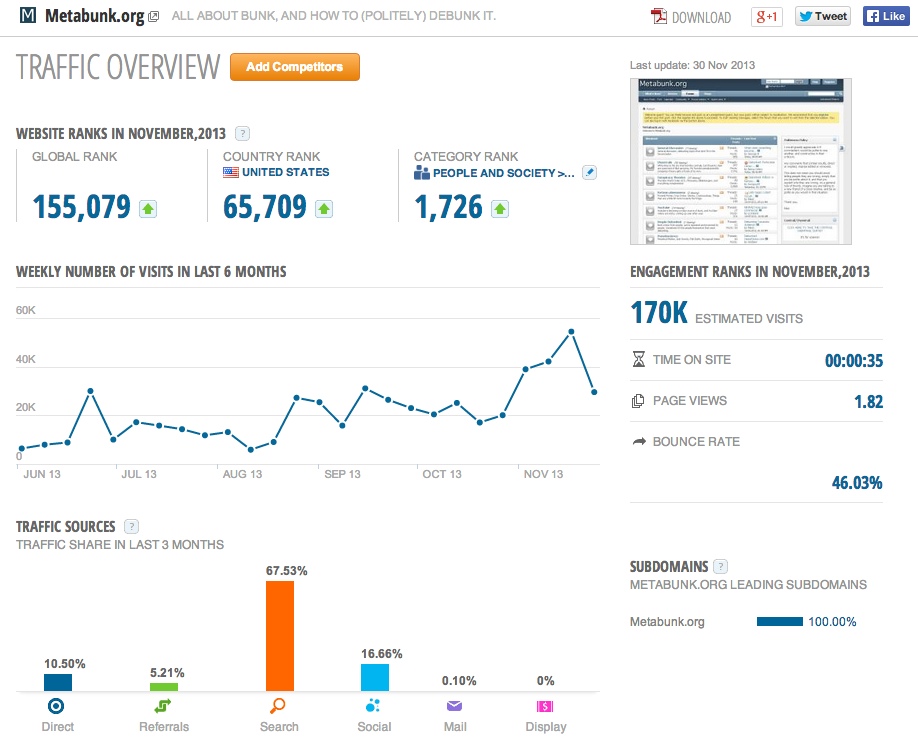This screenshot has height=749, width=918.
Task: Click the Metabunk.org logo icon
Action: (26, 15)
